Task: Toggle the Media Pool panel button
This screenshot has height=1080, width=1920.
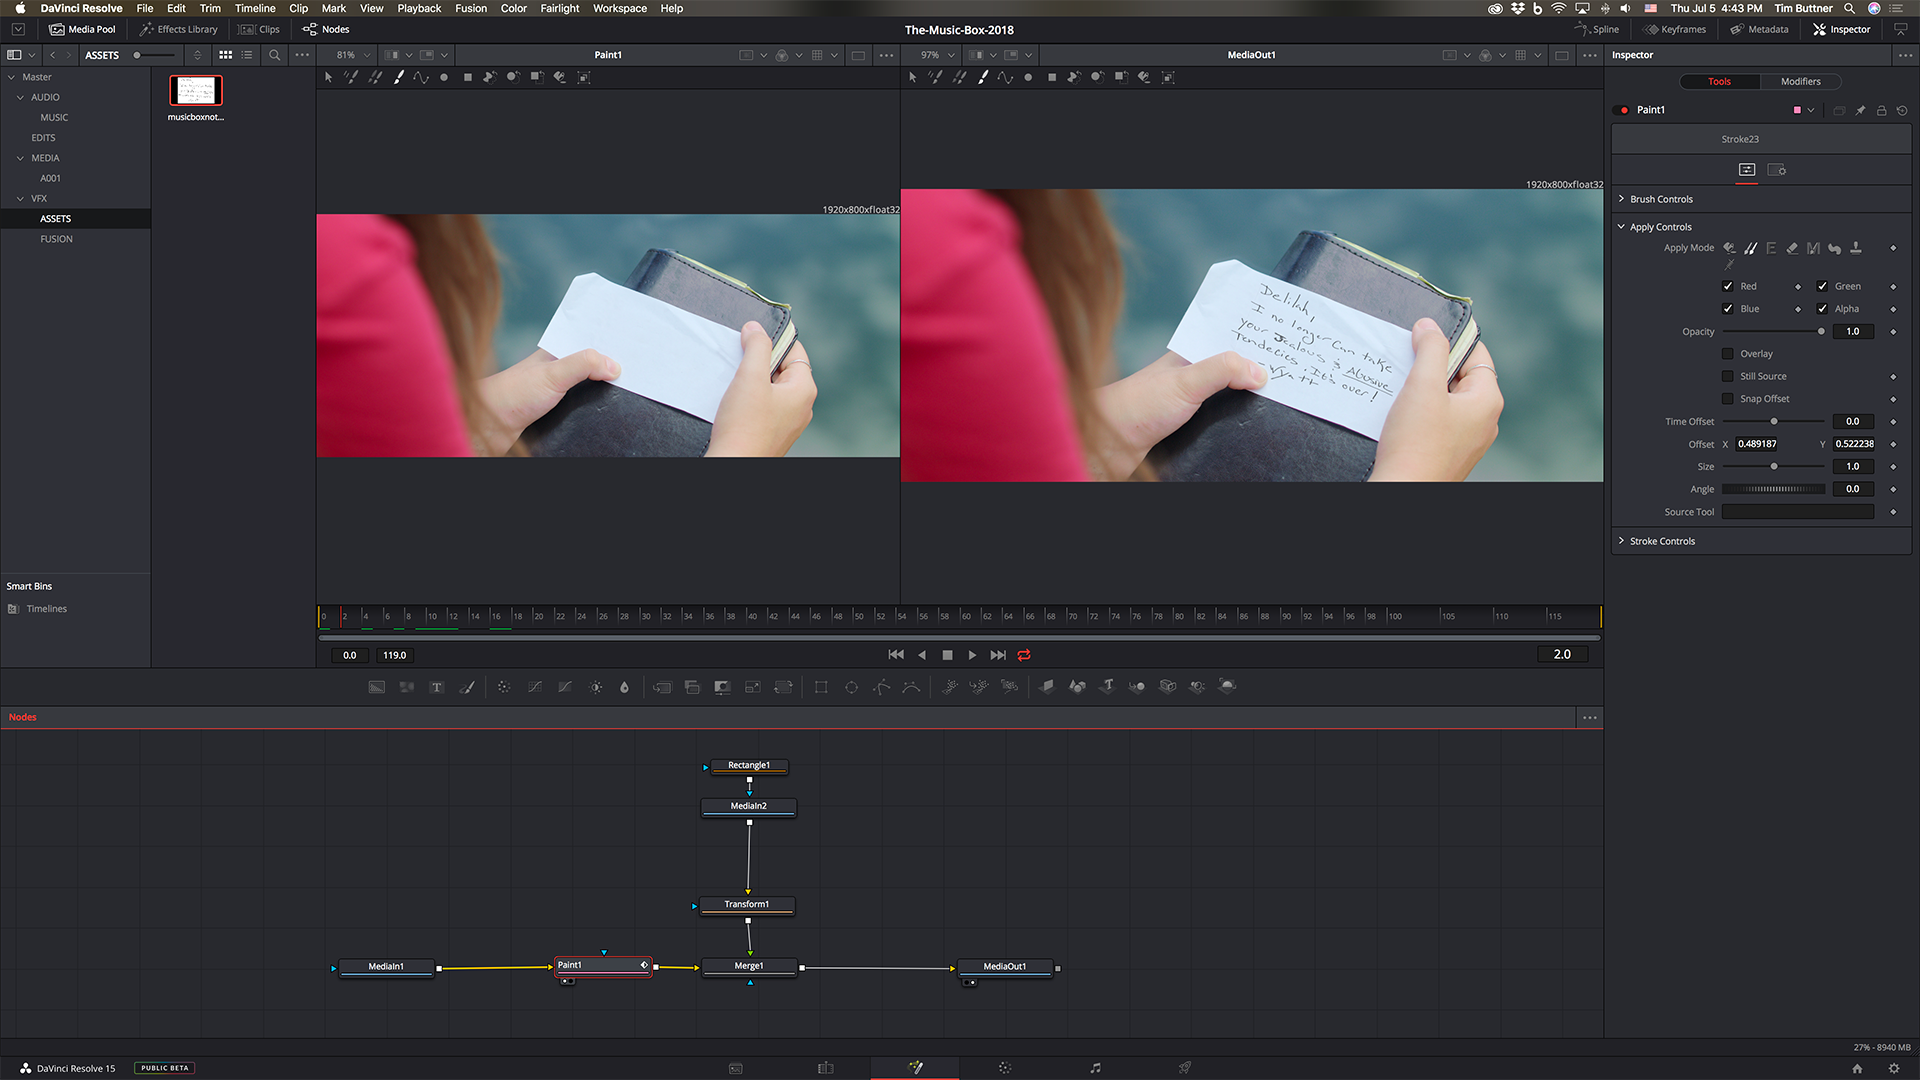Action: pos(83,29)
